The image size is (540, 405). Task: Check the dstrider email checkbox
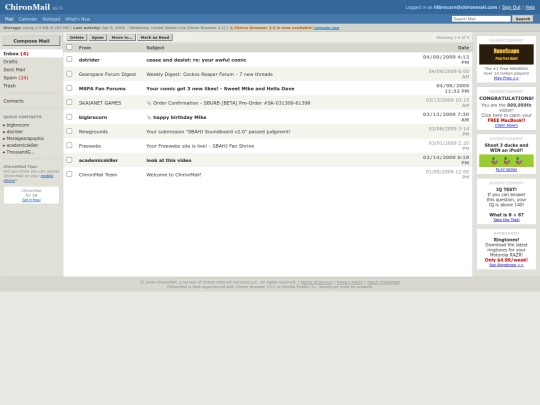pyautogui.click(x=69, y=59)
